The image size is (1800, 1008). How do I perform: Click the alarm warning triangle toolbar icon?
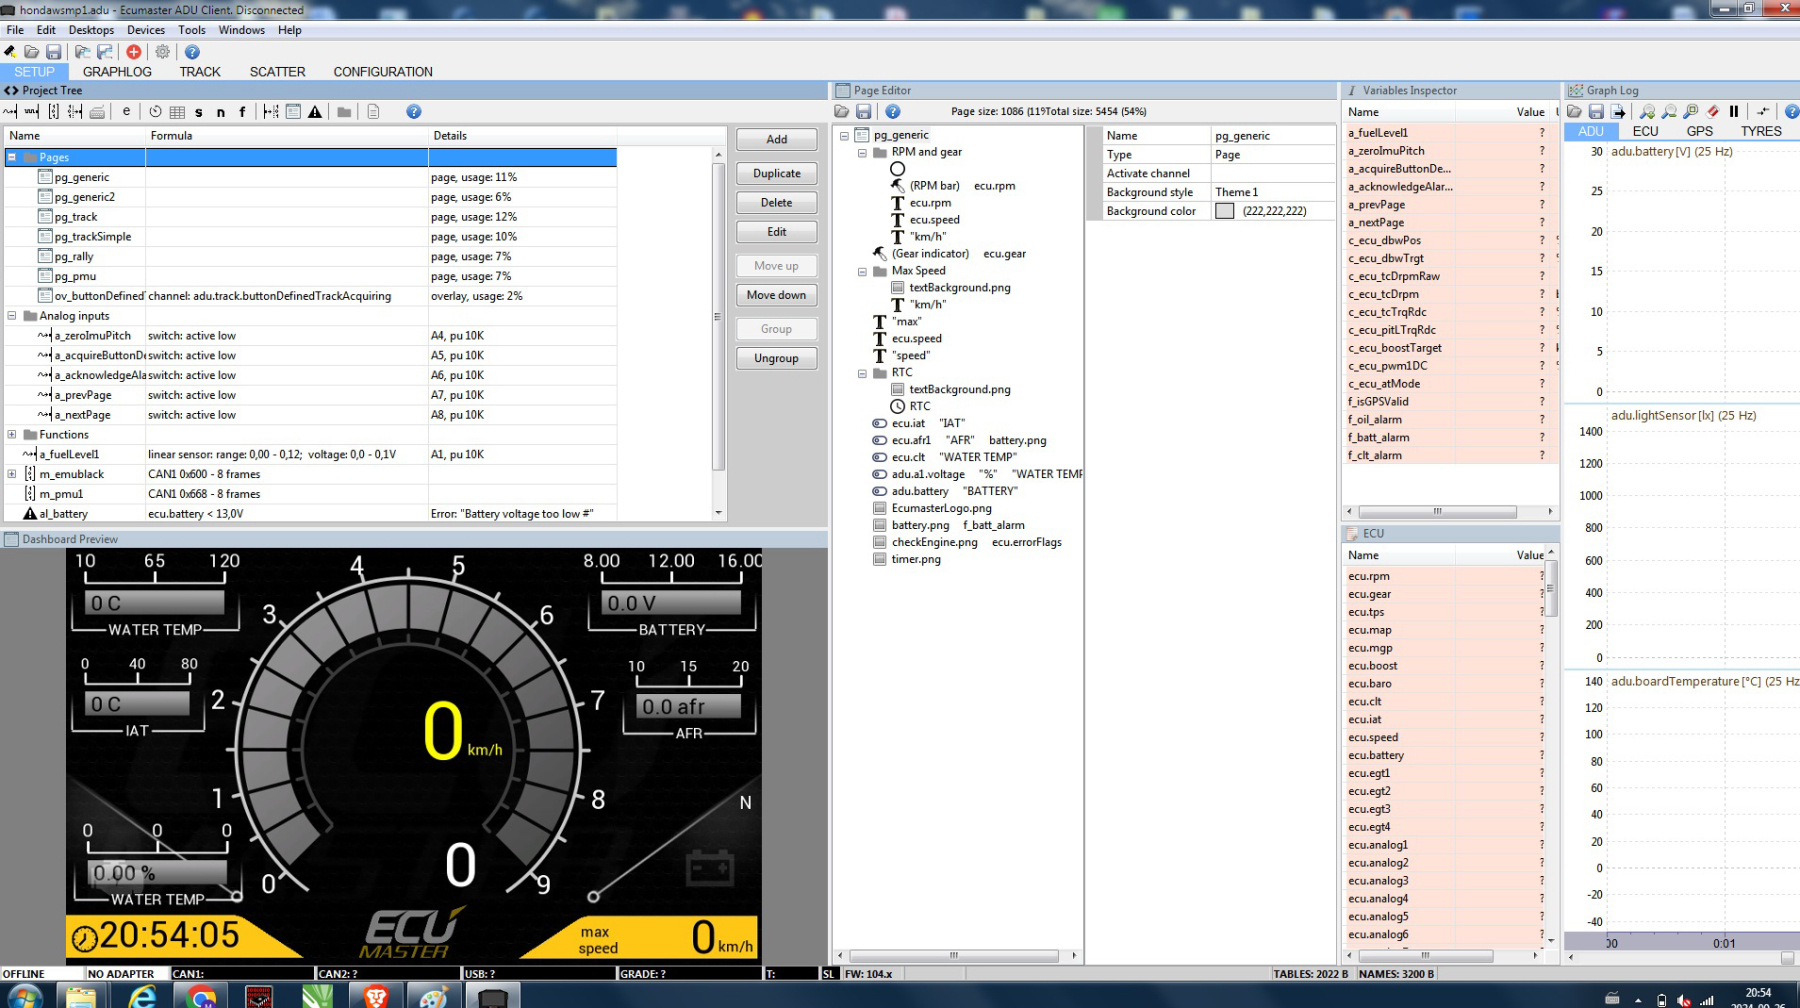click(x=315, y=112)
